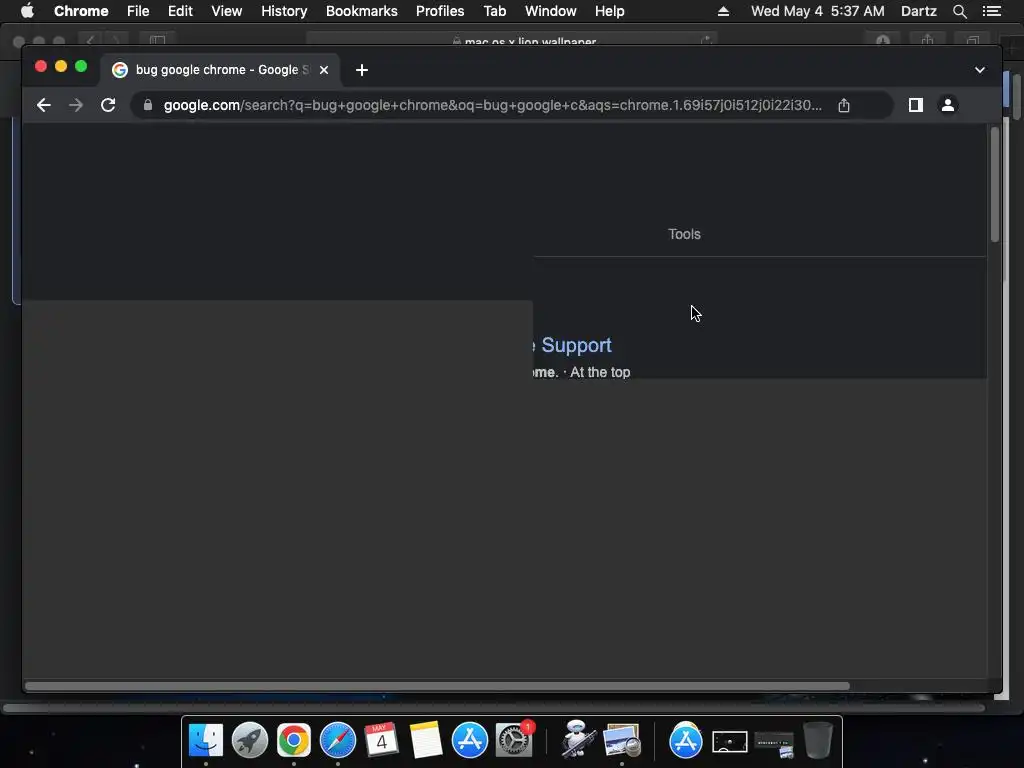1024x768 pixels.
Task: Open the Chrome application menu
Action: click(x=81, y=11)
